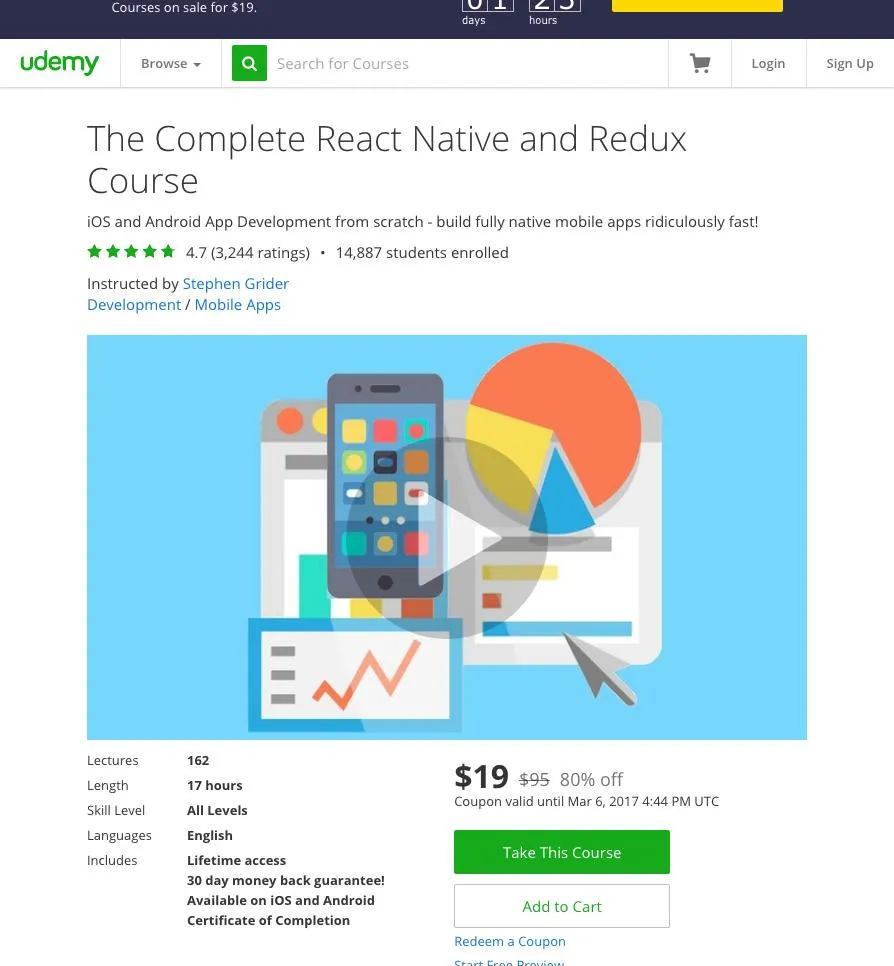
Task: Click the Sign Up link
Action: [850, 63]
